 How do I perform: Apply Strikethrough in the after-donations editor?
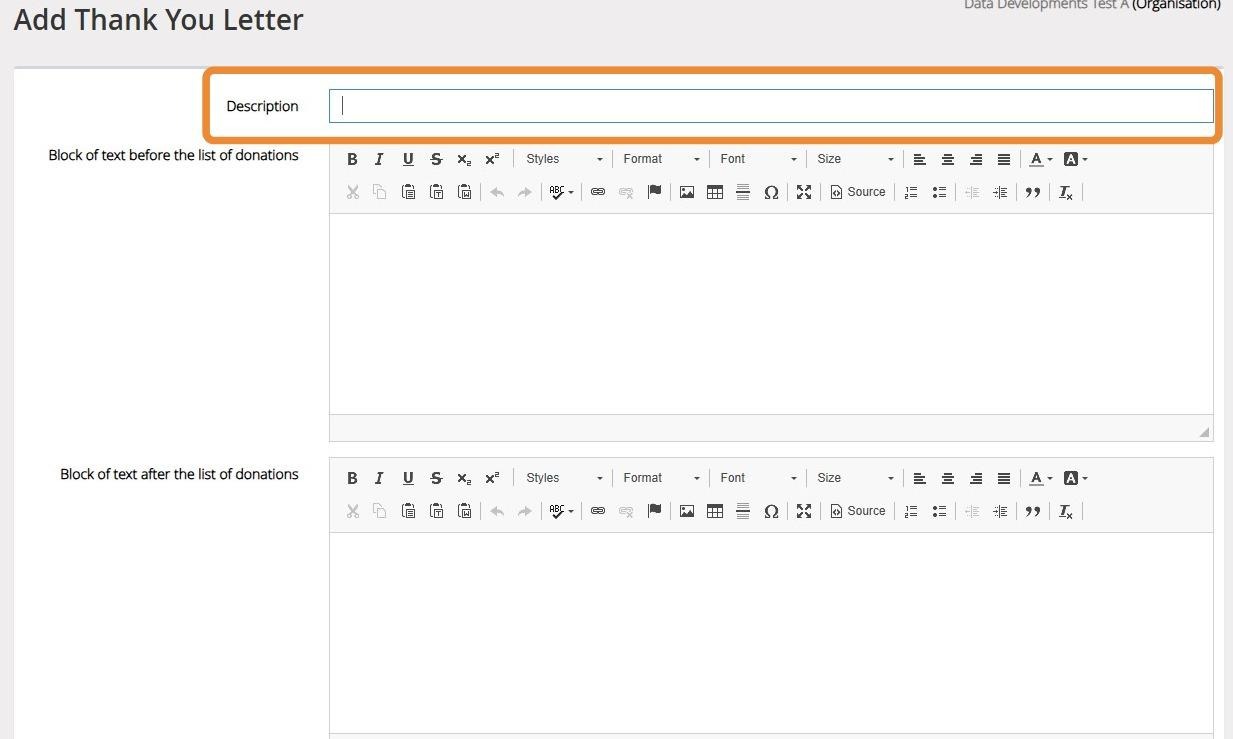coord(436,478)
